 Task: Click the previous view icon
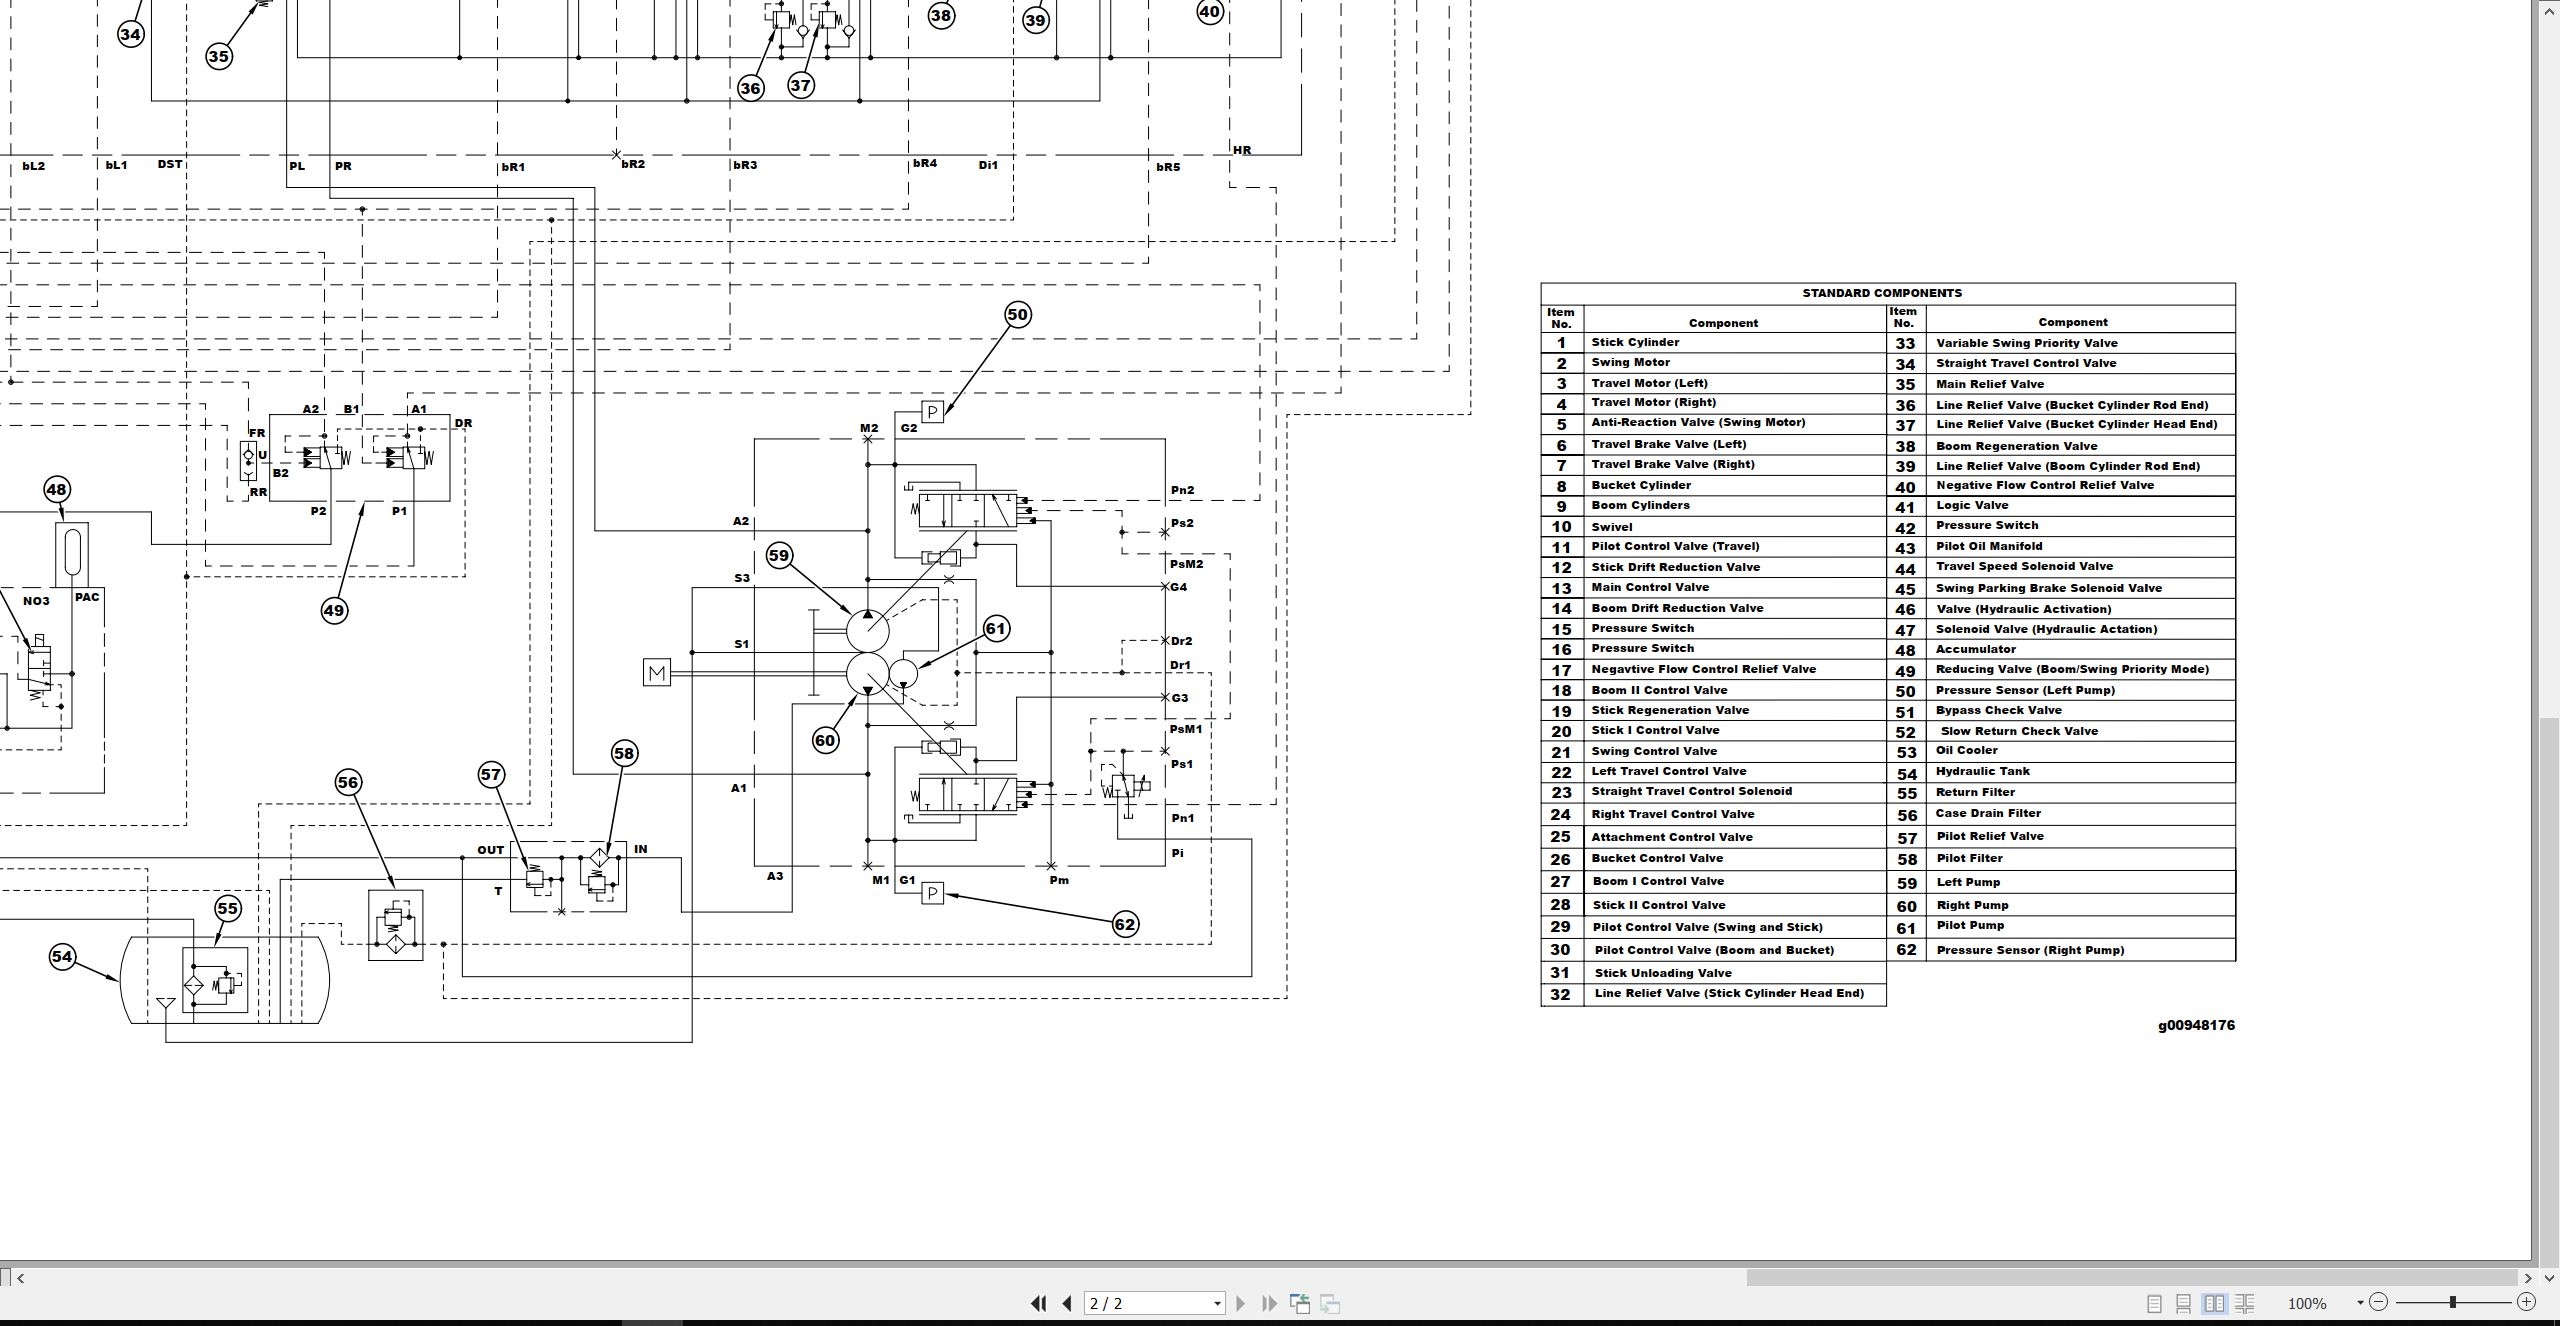pos(1300,1303)
